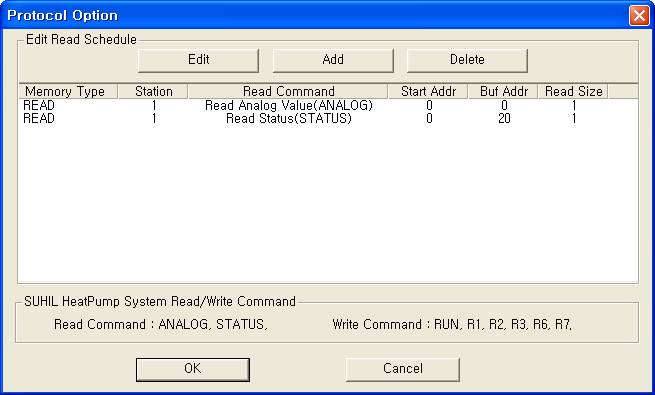Click the Delete button
The image size is (655, 395).
[x=467, y=60]
